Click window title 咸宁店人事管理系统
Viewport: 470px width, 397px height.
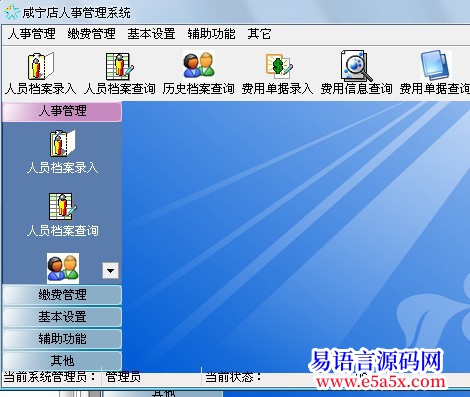pos(76,13)
